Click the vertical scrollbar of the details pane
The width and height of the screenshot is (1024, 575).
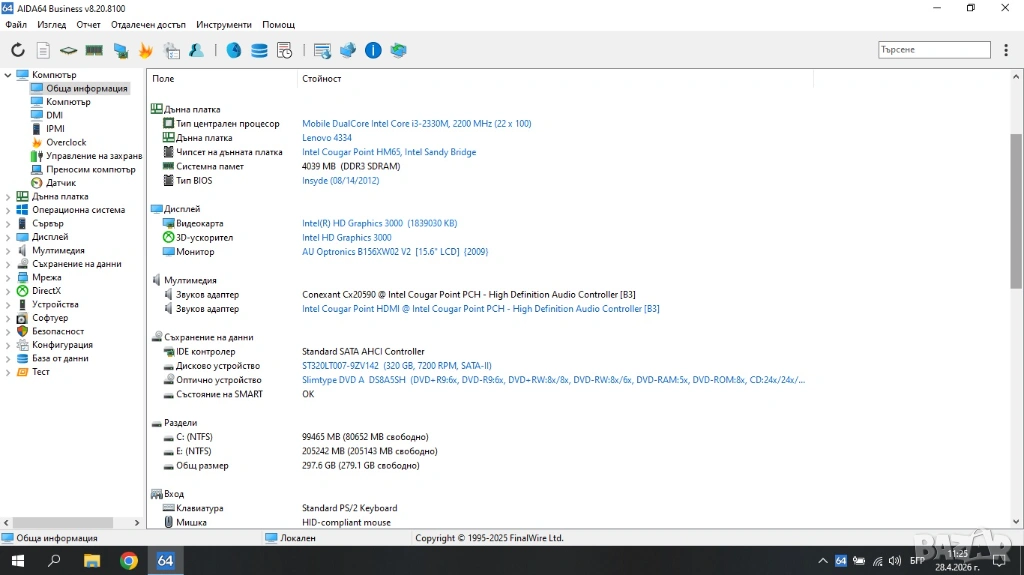(1016, 200)
